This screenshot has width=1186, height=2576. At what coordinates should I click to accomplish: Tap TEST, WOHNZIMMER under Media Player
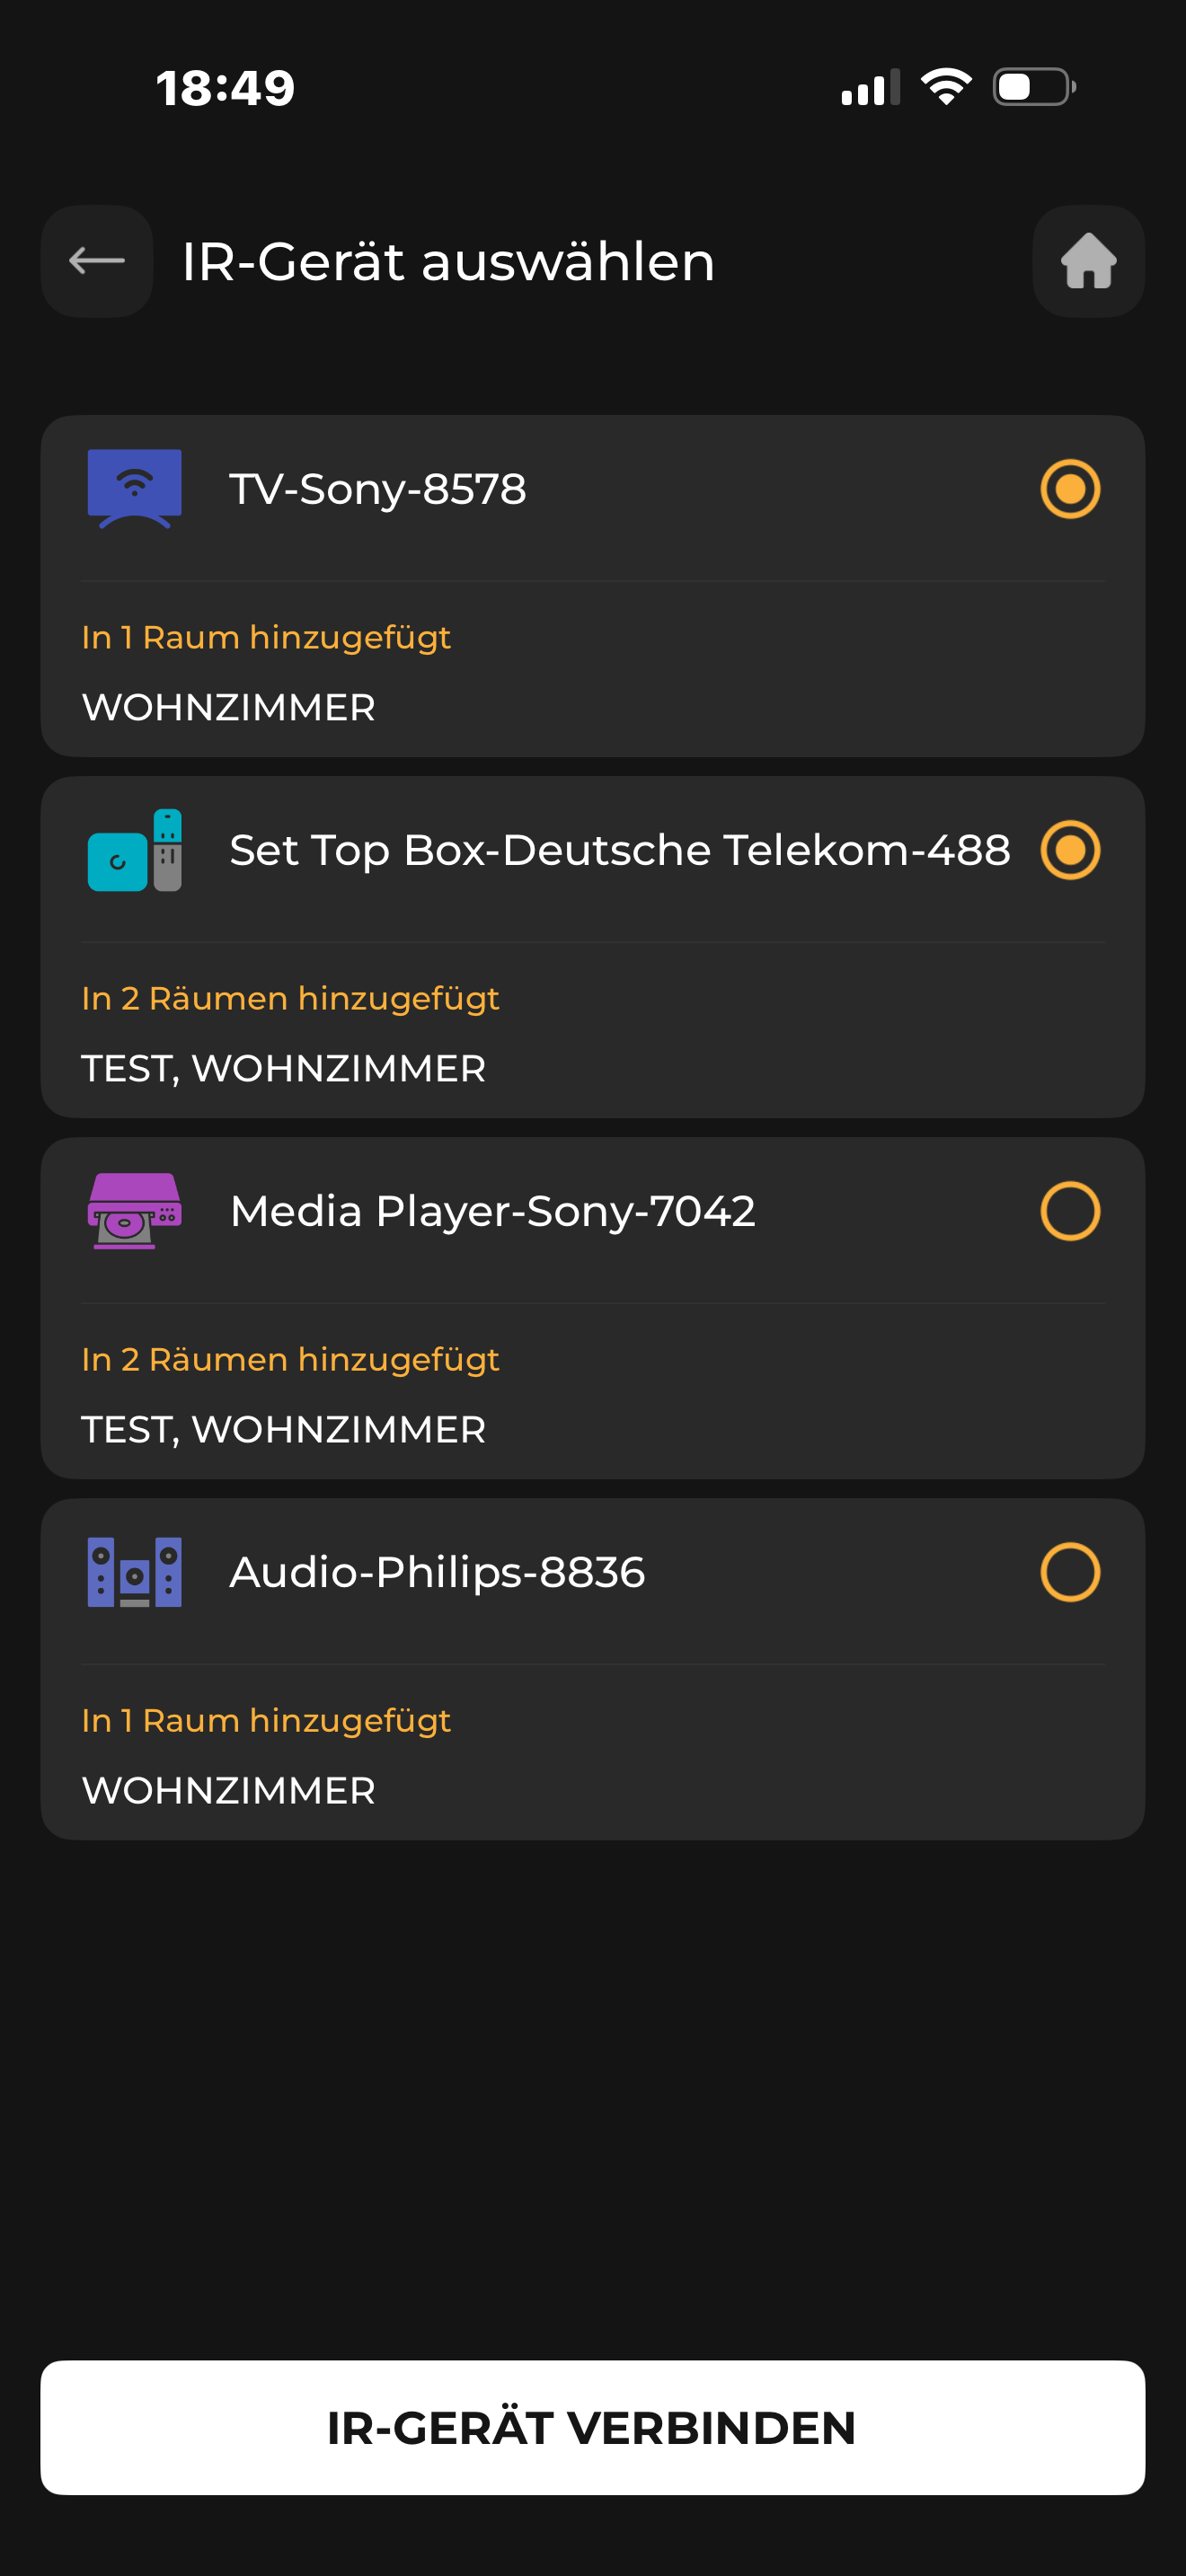283,1429
